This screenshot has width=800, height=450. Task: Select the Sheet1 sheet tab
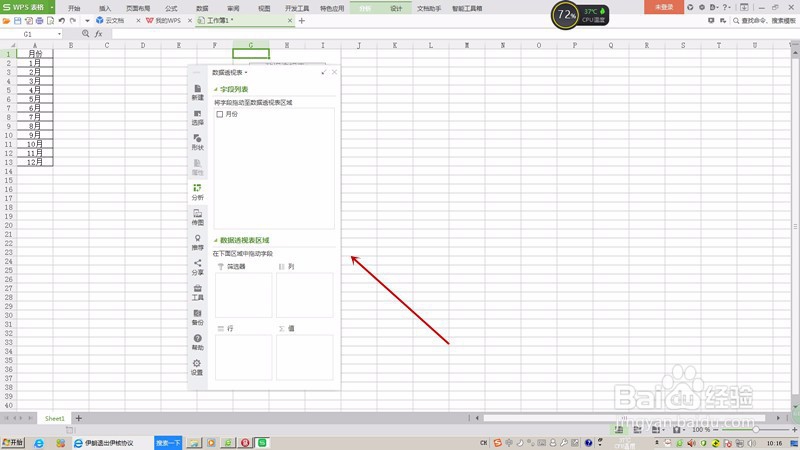(55, 418)
